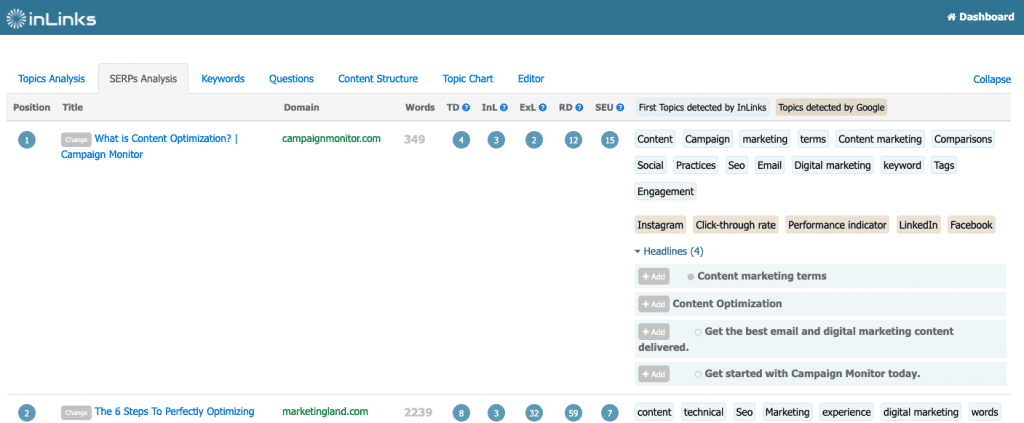Switch to the Editor tab
Image resolution: width=1024 pixels, height=423 pixels.
click(x=531, y=79)
